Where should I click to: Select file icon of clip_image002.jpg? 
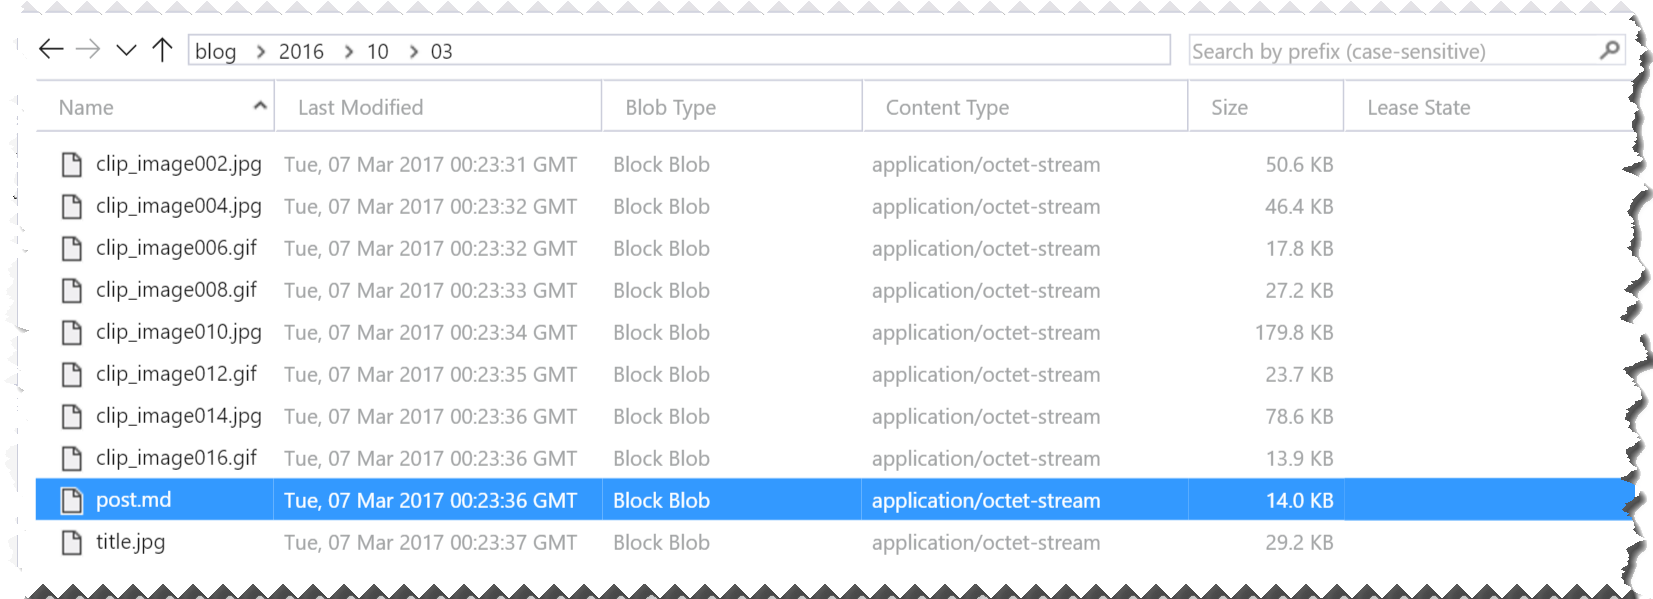click(72, 164)
